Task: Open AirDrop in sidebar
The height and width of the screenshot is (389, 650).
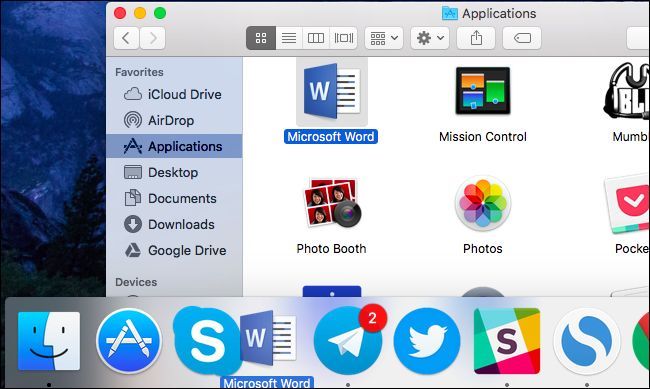Action: click(174, 120)
